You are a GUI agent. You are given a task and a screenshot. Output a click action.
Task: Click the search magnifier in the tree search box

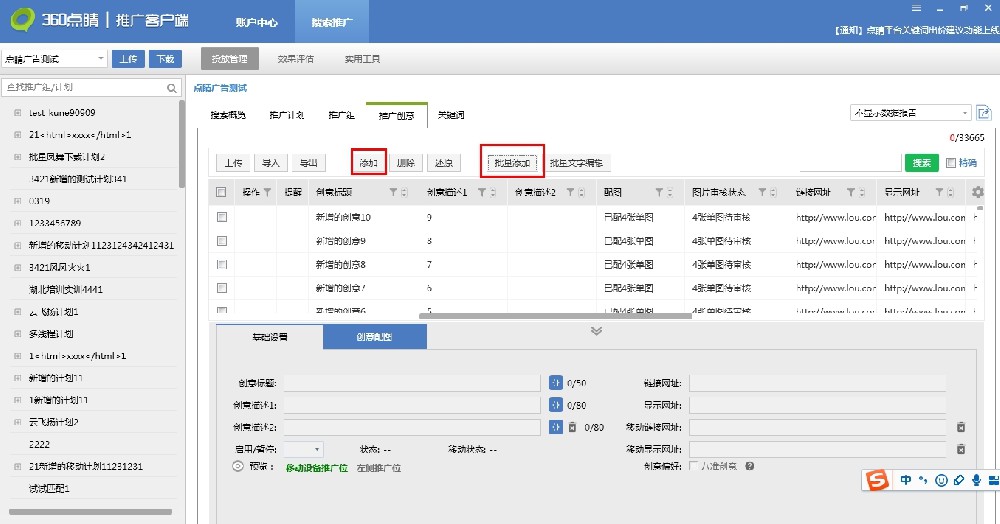point(172,88)
